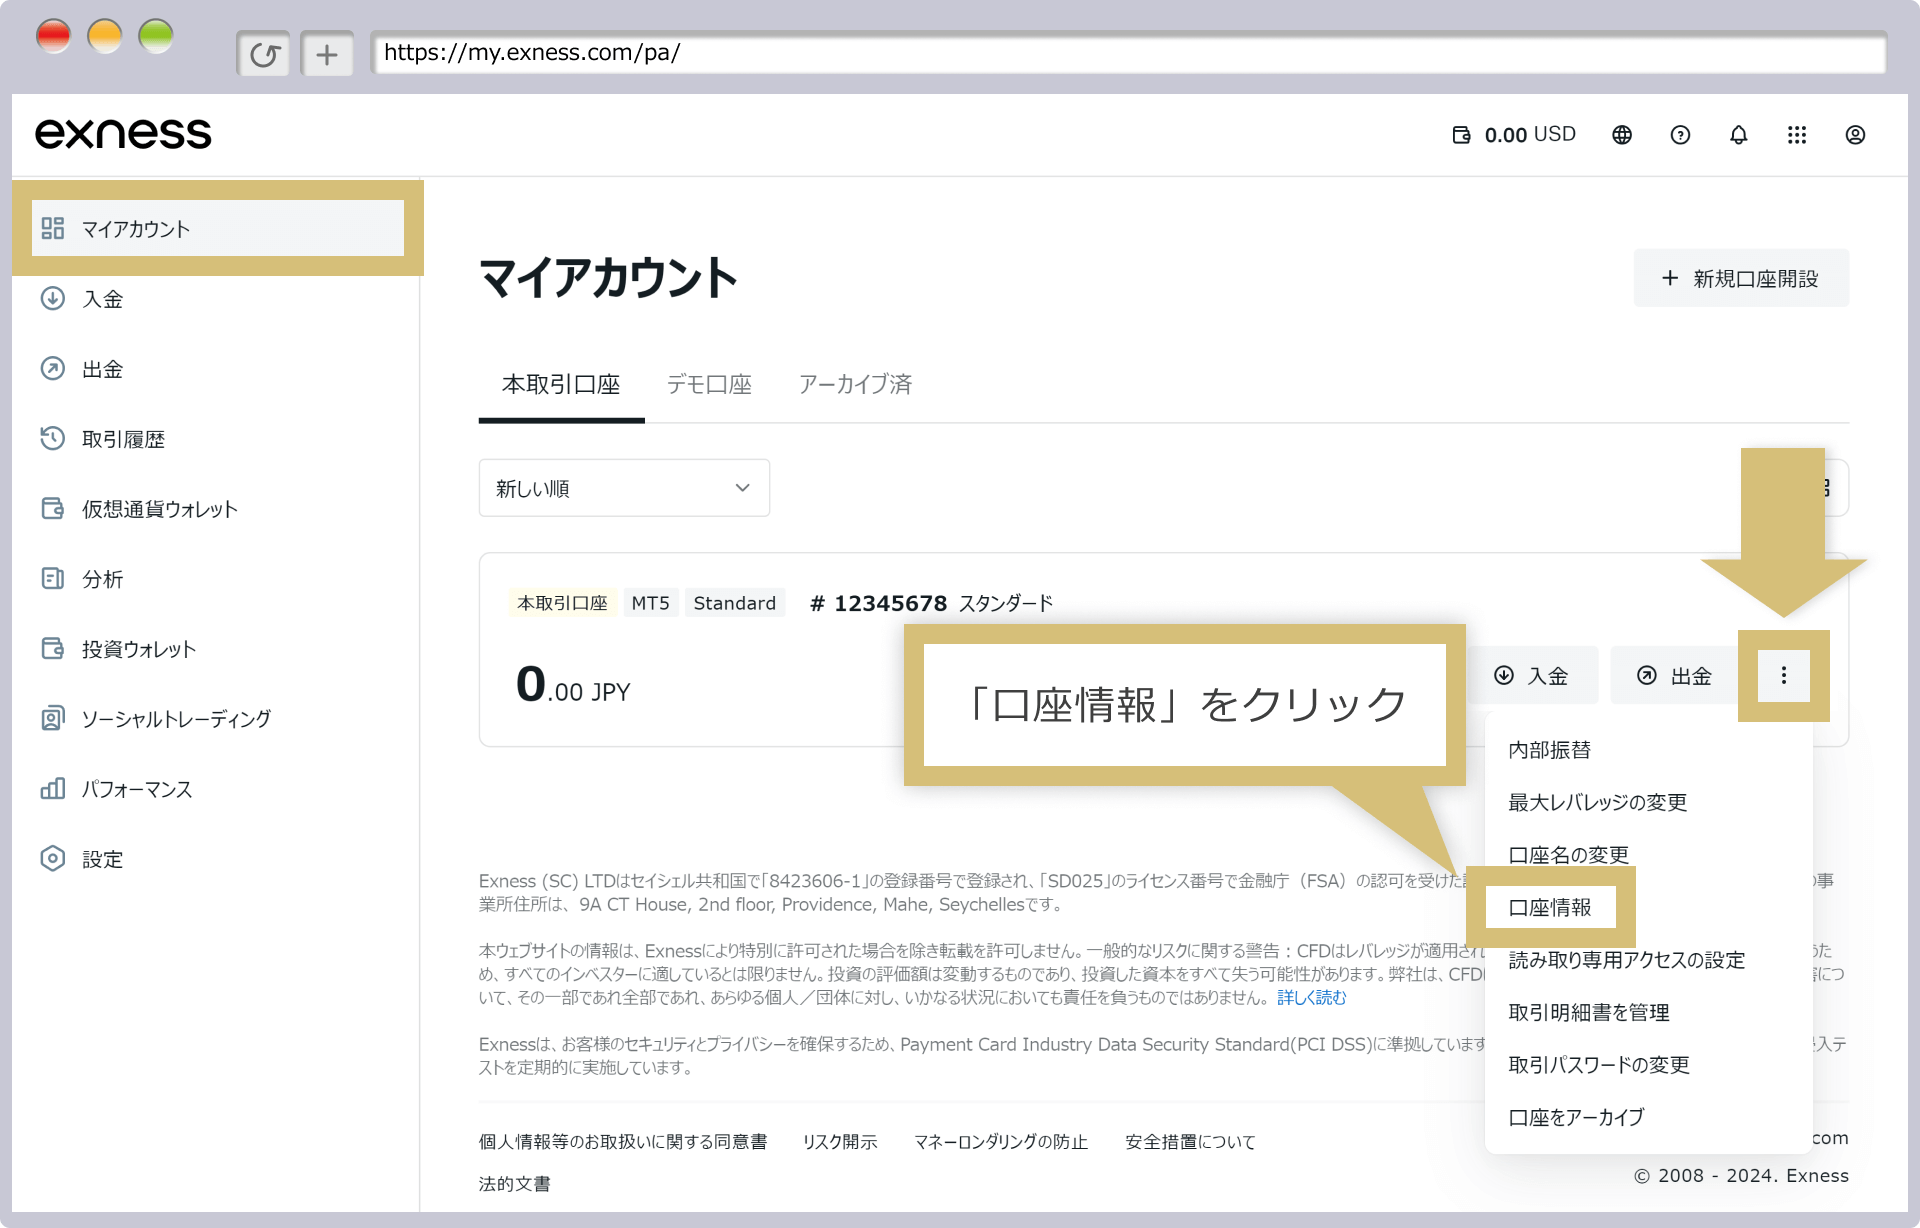This screenshot has height=1228, width=1920.
Task: Open the マネーロンダリングの防止 footer link
Action: pyautogui.click(x=1001, y=1141)
